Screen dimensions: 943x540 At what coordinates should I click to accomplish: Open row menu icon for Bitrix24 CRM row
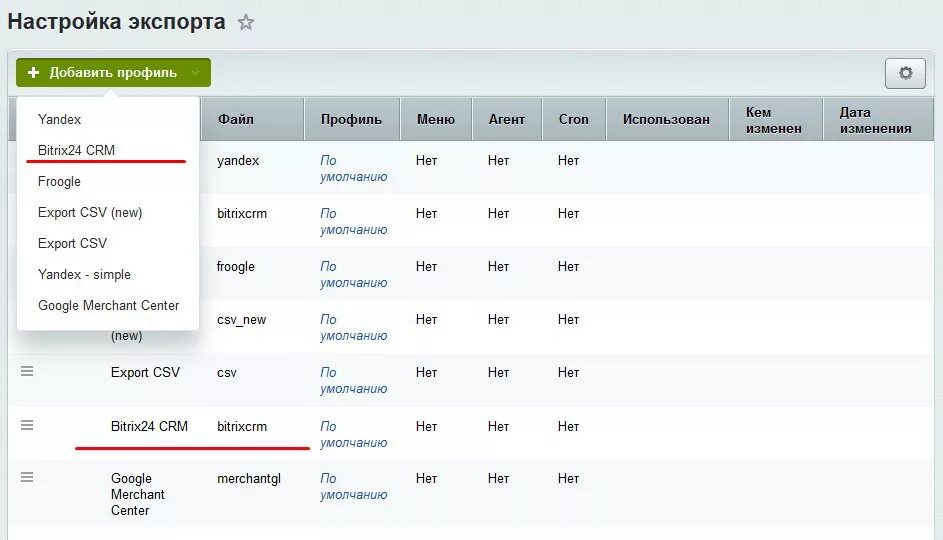(x=27, y=425)
